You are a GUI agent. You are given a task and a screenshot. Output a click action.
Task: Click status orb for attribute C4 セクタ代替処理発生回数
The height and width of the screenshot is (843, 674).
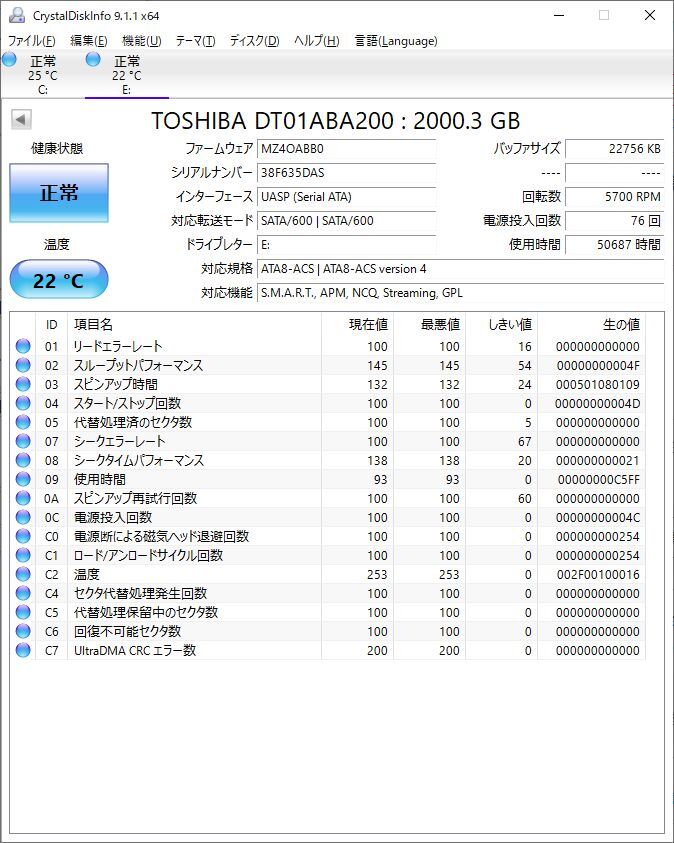[23, 594]
